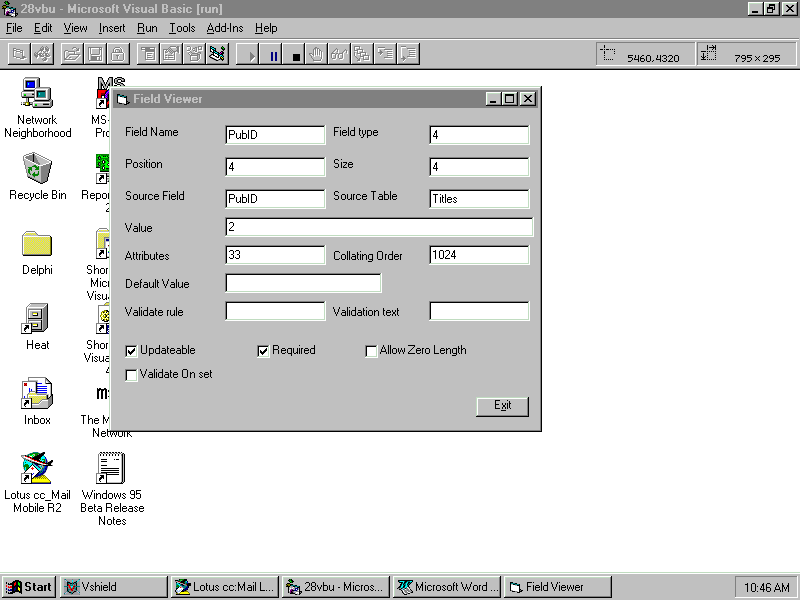This screenshot has width=800, height=600.
Task: Click the Calls toolbar icon
Action: click(x=361, y=55)
